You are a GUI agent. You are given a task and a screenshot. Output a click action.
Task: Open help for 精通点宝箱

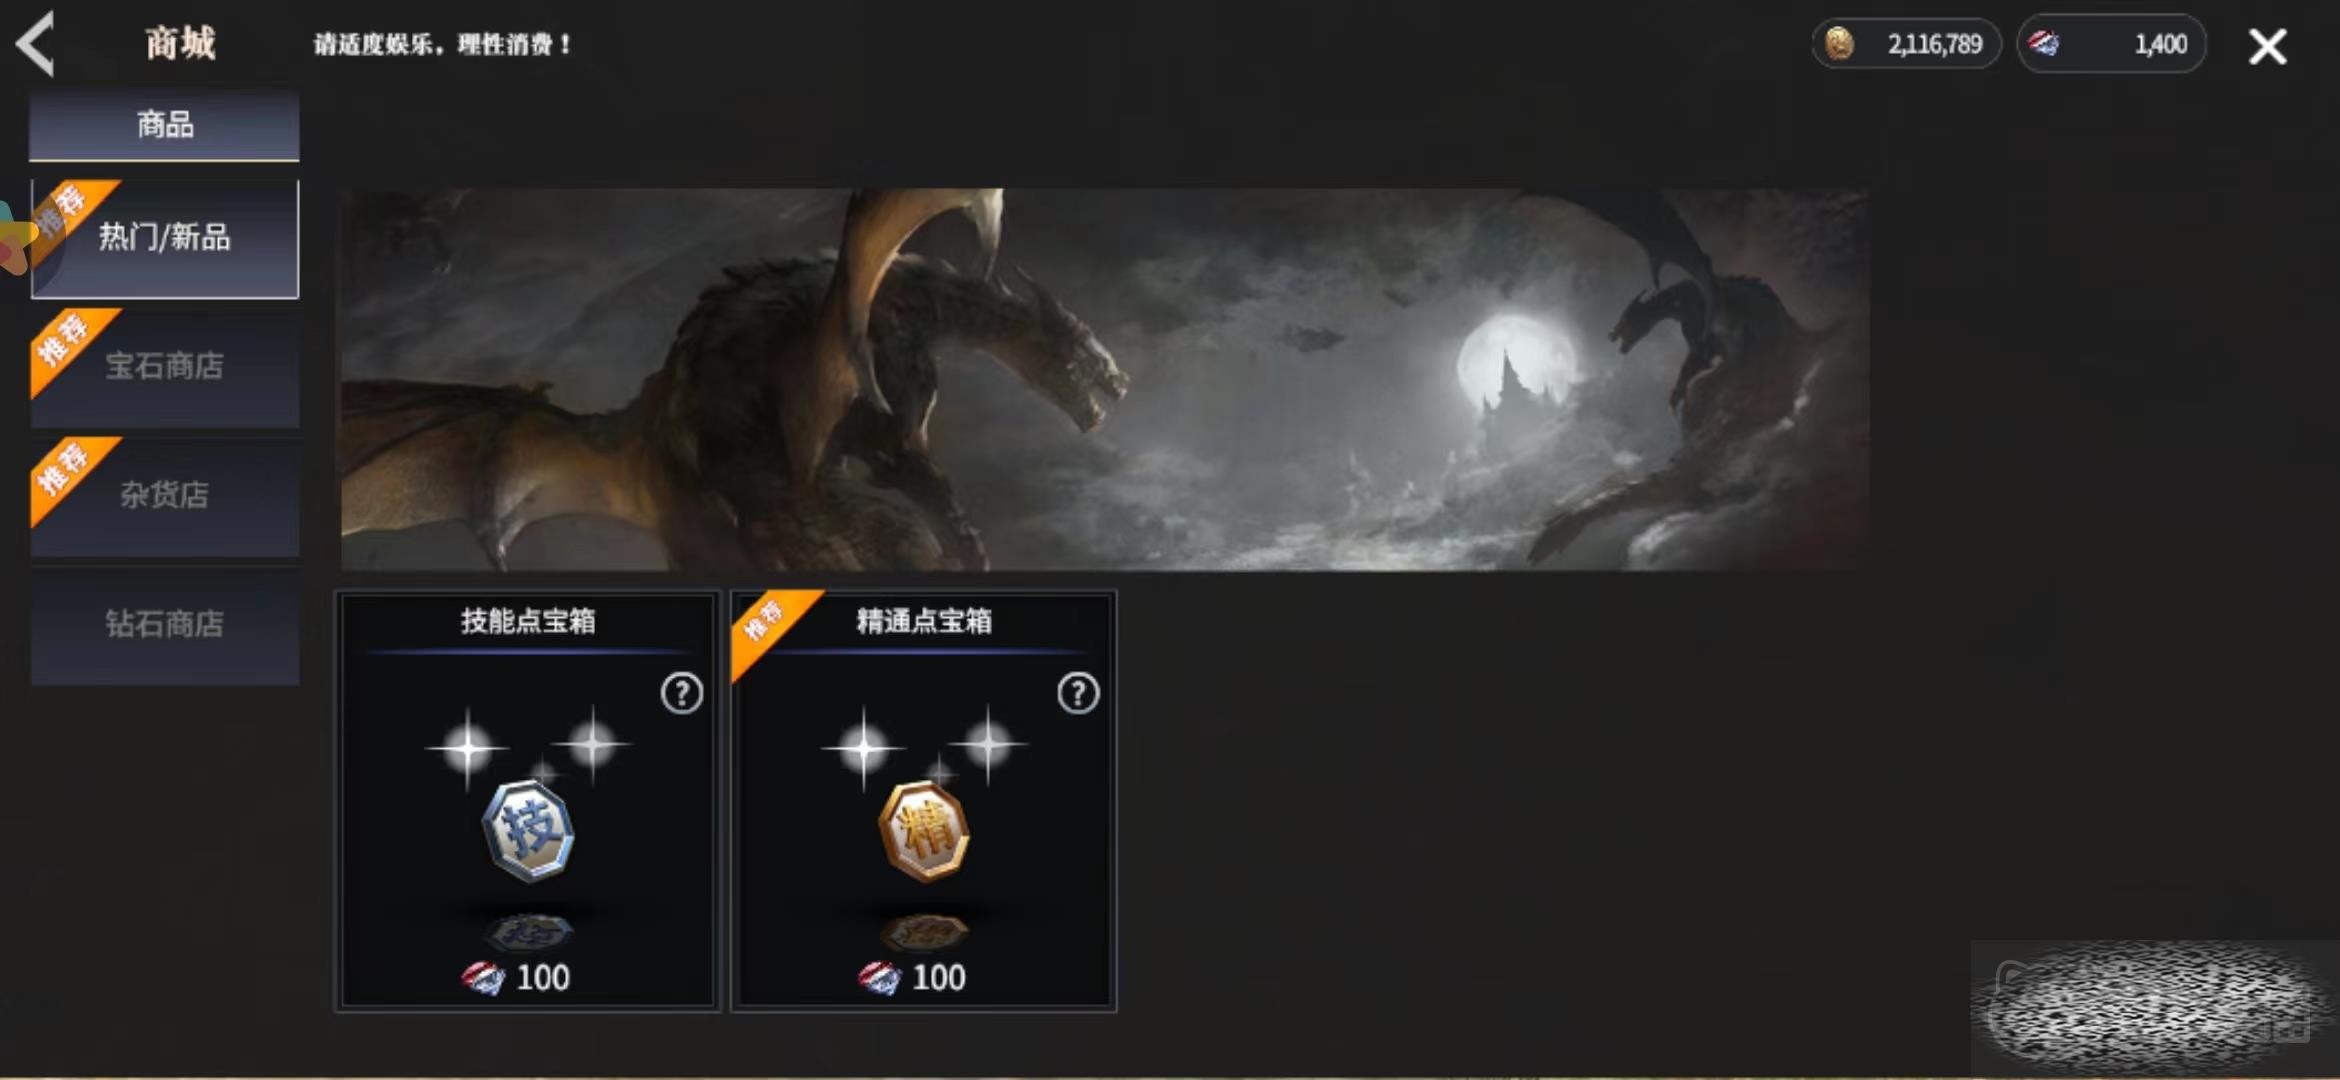1078,692
